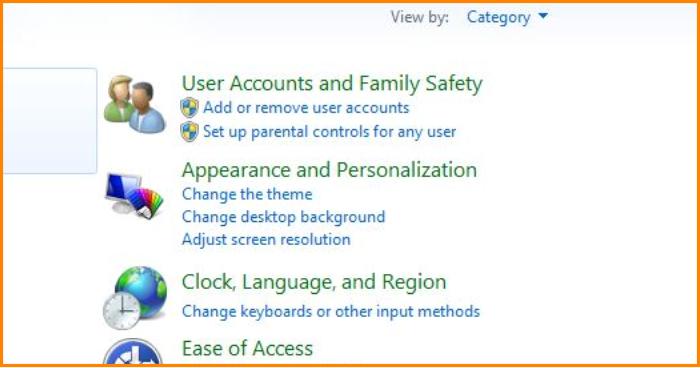Open Clock, Language, and Region category
The image size is (700, 368).
[x=314, y=282]
